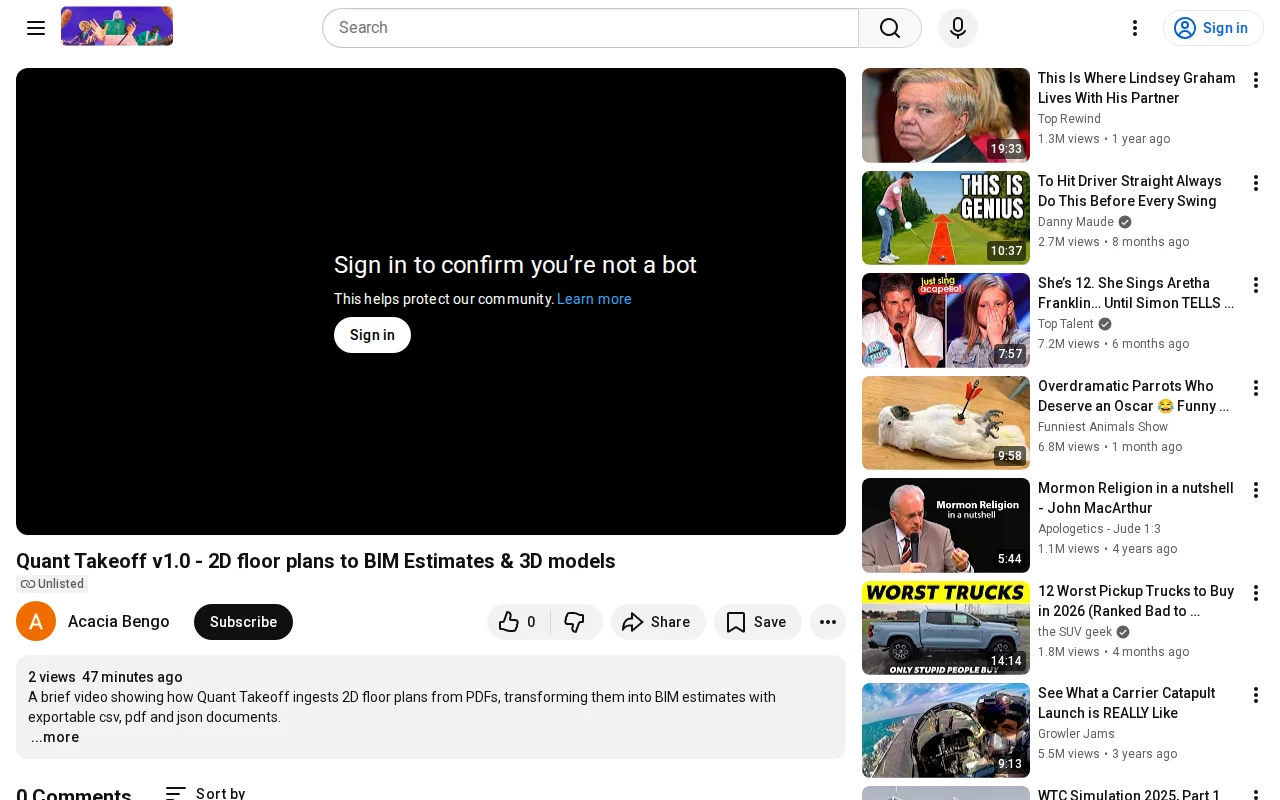Open header settings three-dot menu
Image resolution: width=1280 pixels, height=800 pixels.
click(x=1135, y=28)
